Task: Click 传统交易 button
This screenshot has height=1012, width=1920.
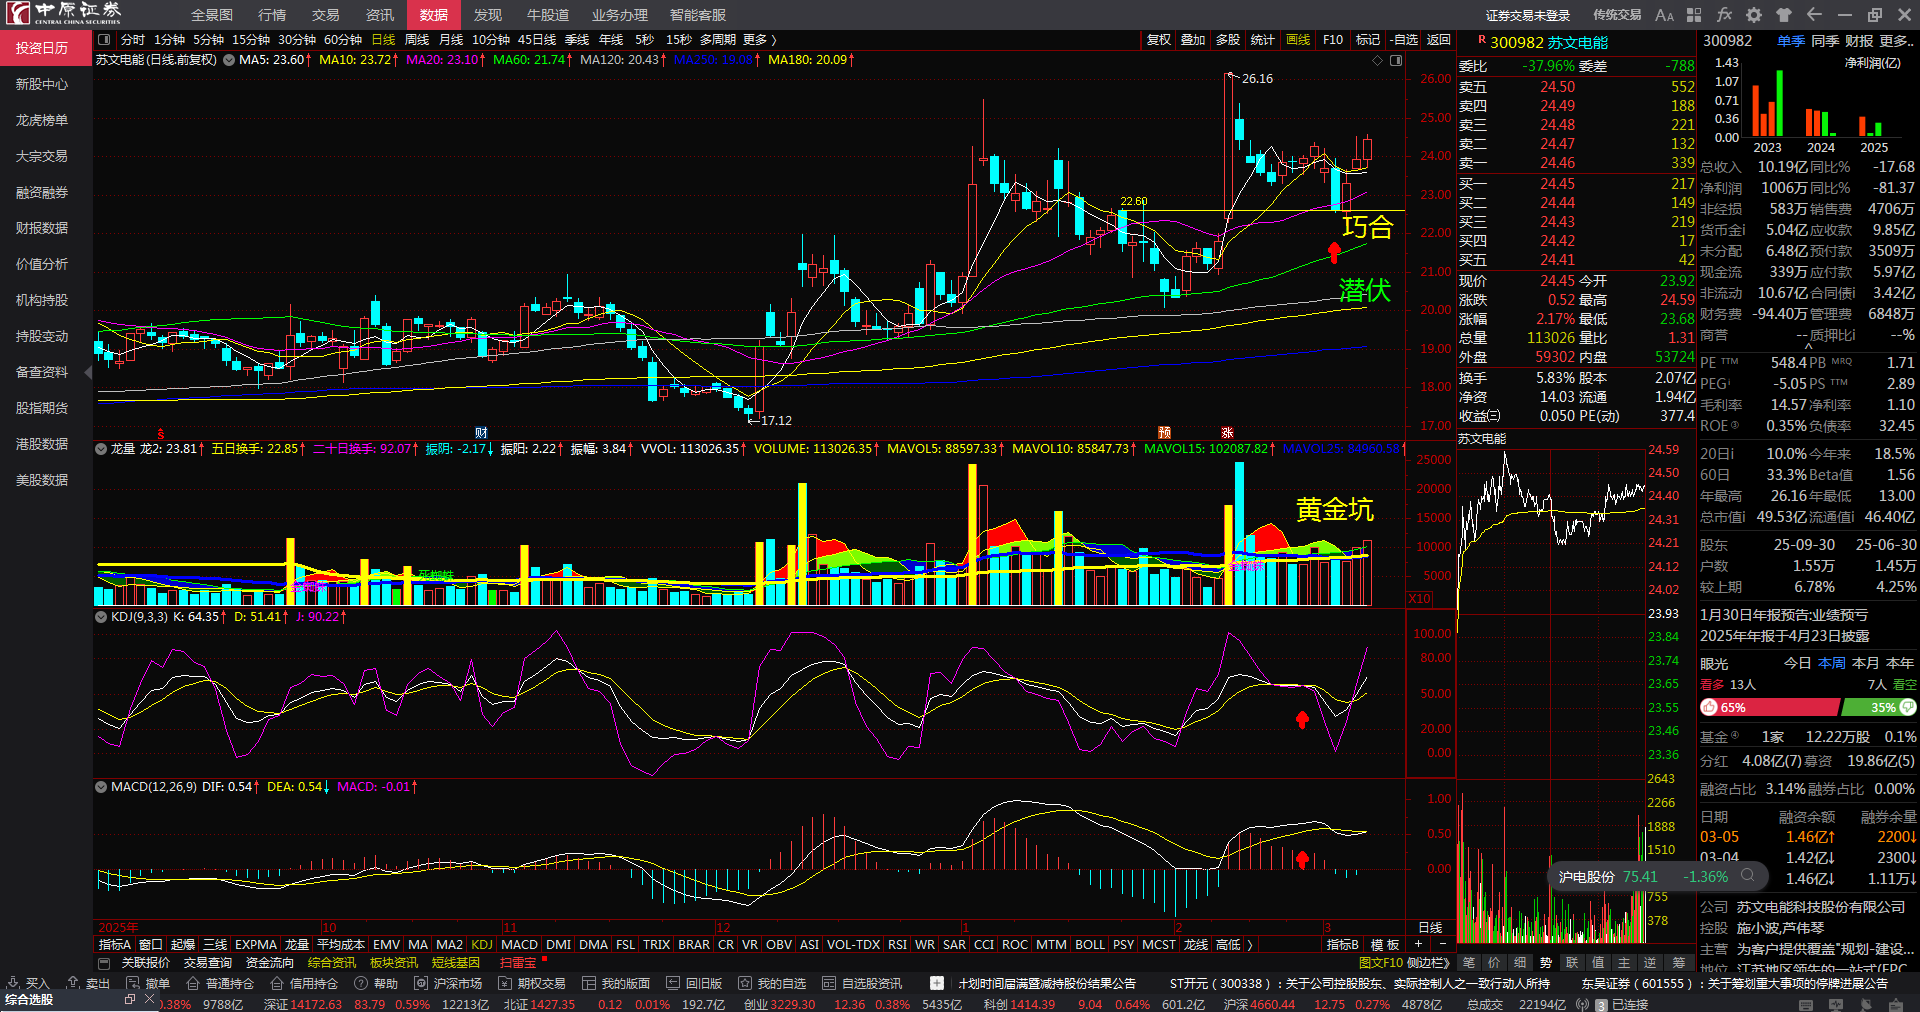Action: (1617, 15)
